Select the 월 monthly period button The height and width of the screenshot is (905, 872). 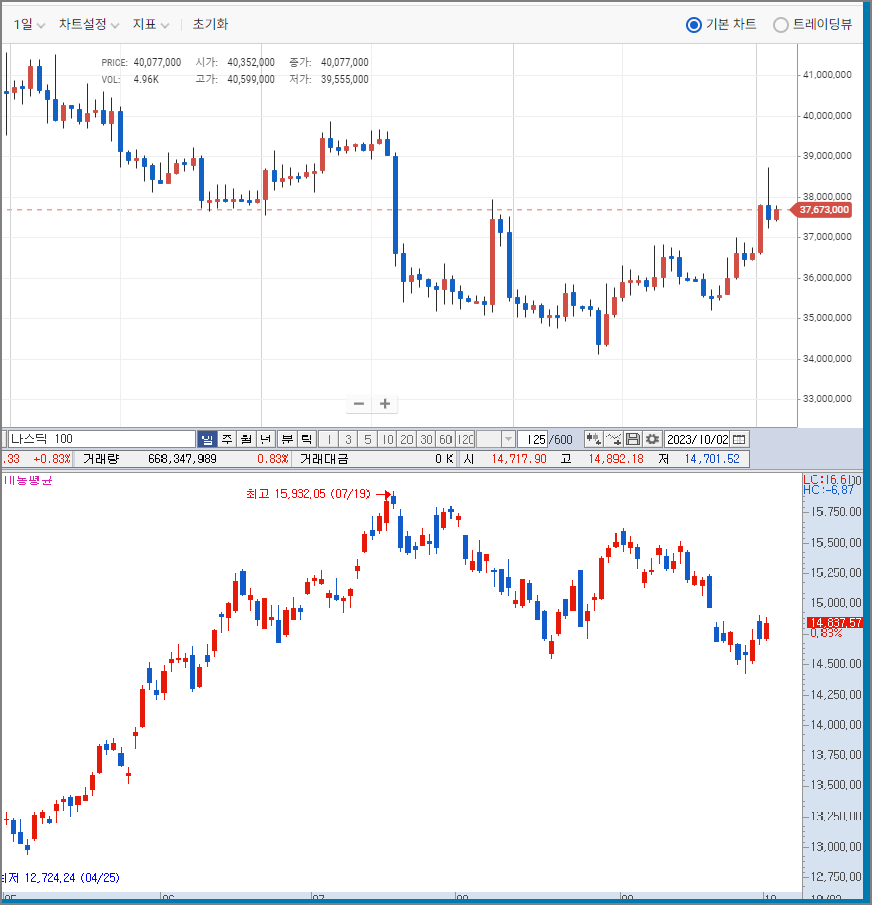pos(246,439)
